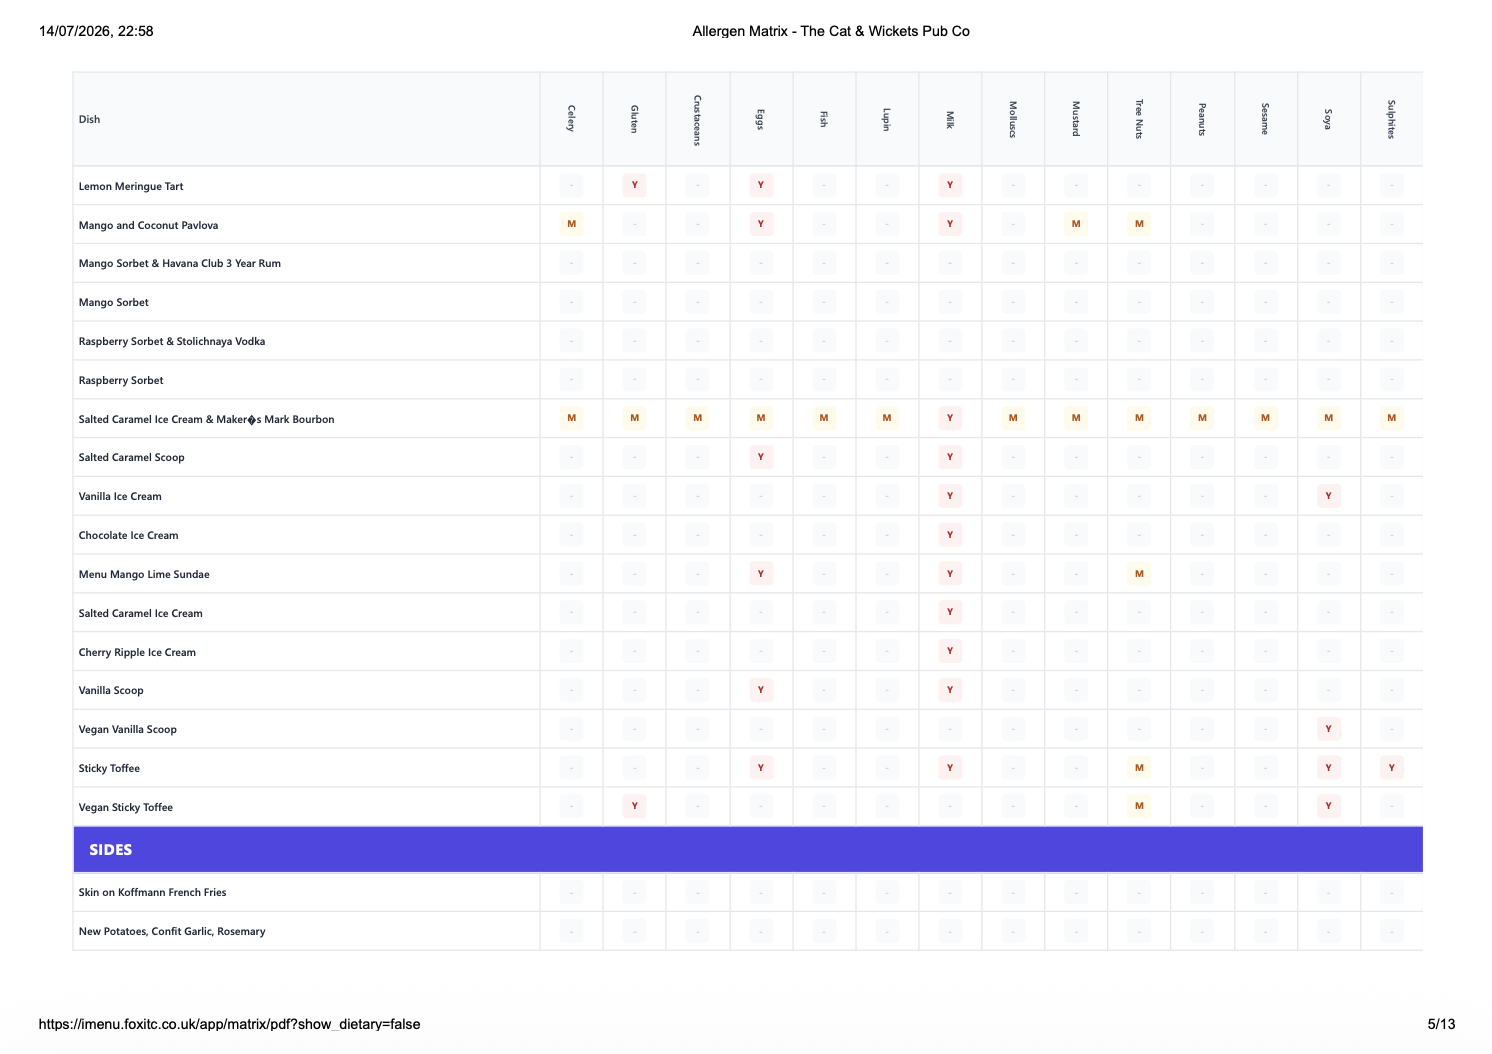Screen dimensions: 1492x1054
Task: Click Cherry Ripple Ice Cream Milk Y badge
Action: (x=950, y=651)
